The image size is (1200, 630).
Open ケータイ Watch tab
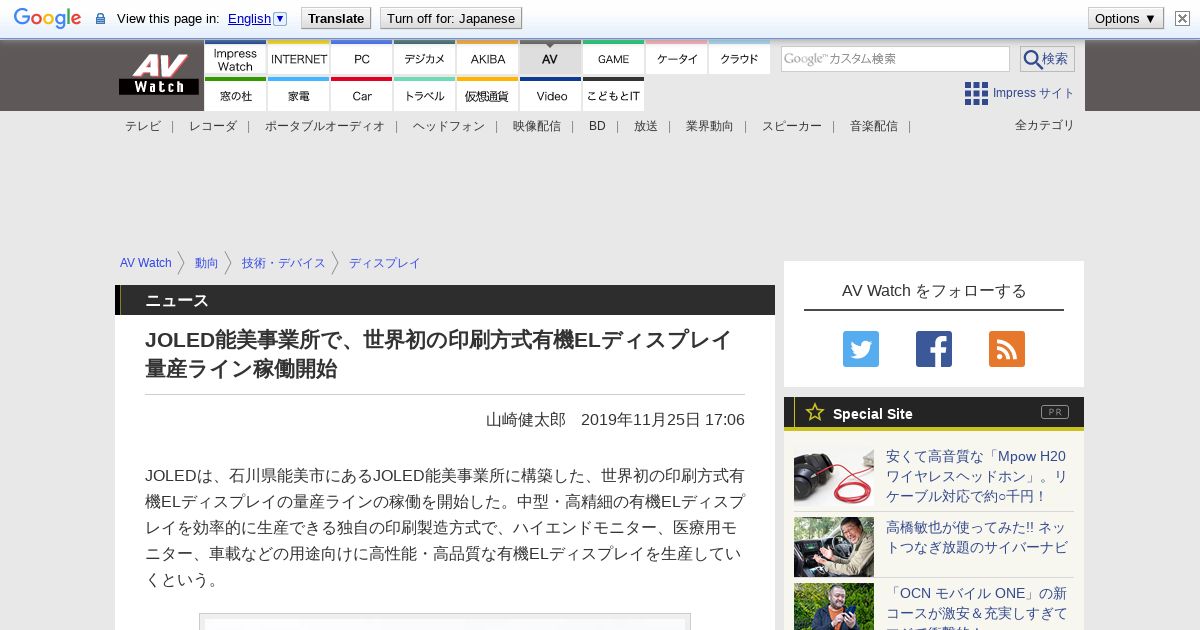click(677, 59)
